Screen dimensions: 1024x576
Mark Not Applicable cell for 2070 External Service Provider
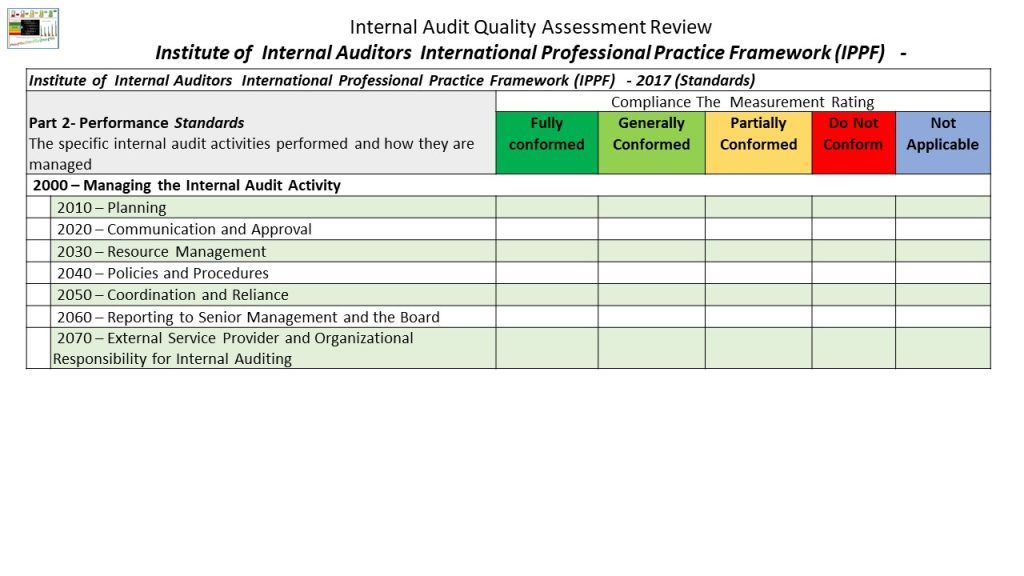pos(943,348)
